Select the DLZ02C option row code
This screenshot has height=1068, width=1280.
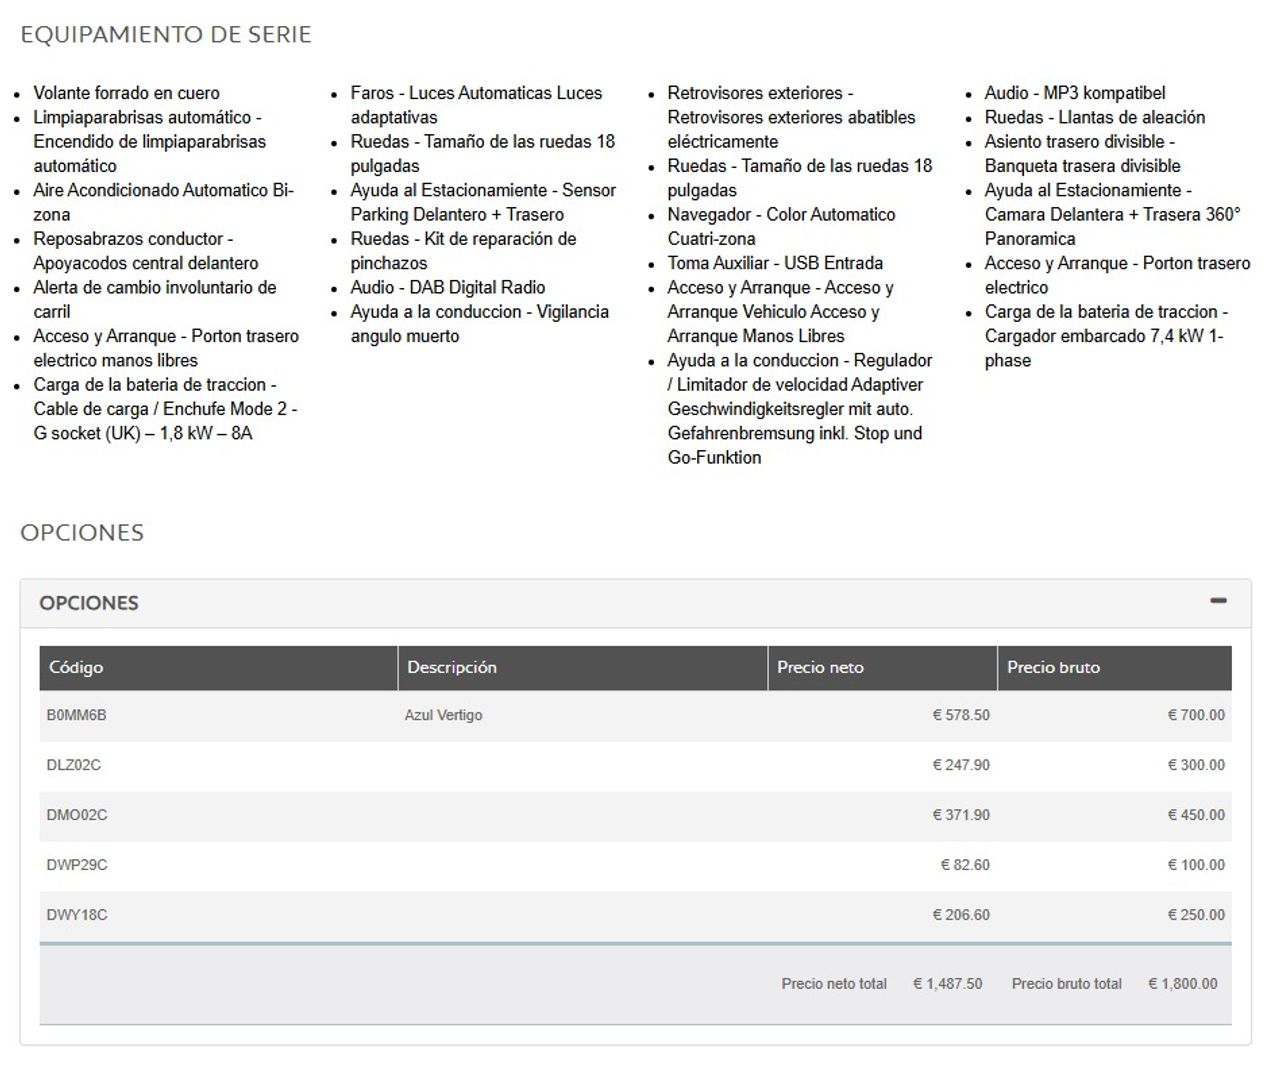point(73,765)
